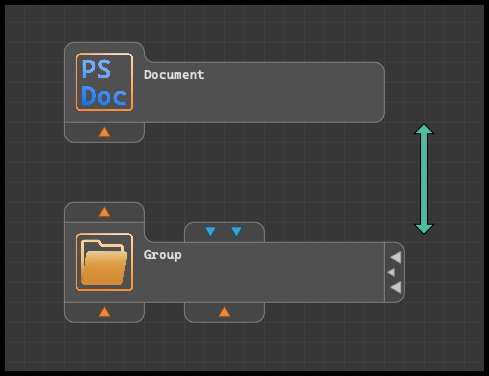The image size is (489, 376).
Task: Select the Document node label
Action: (x=174, y=75)
